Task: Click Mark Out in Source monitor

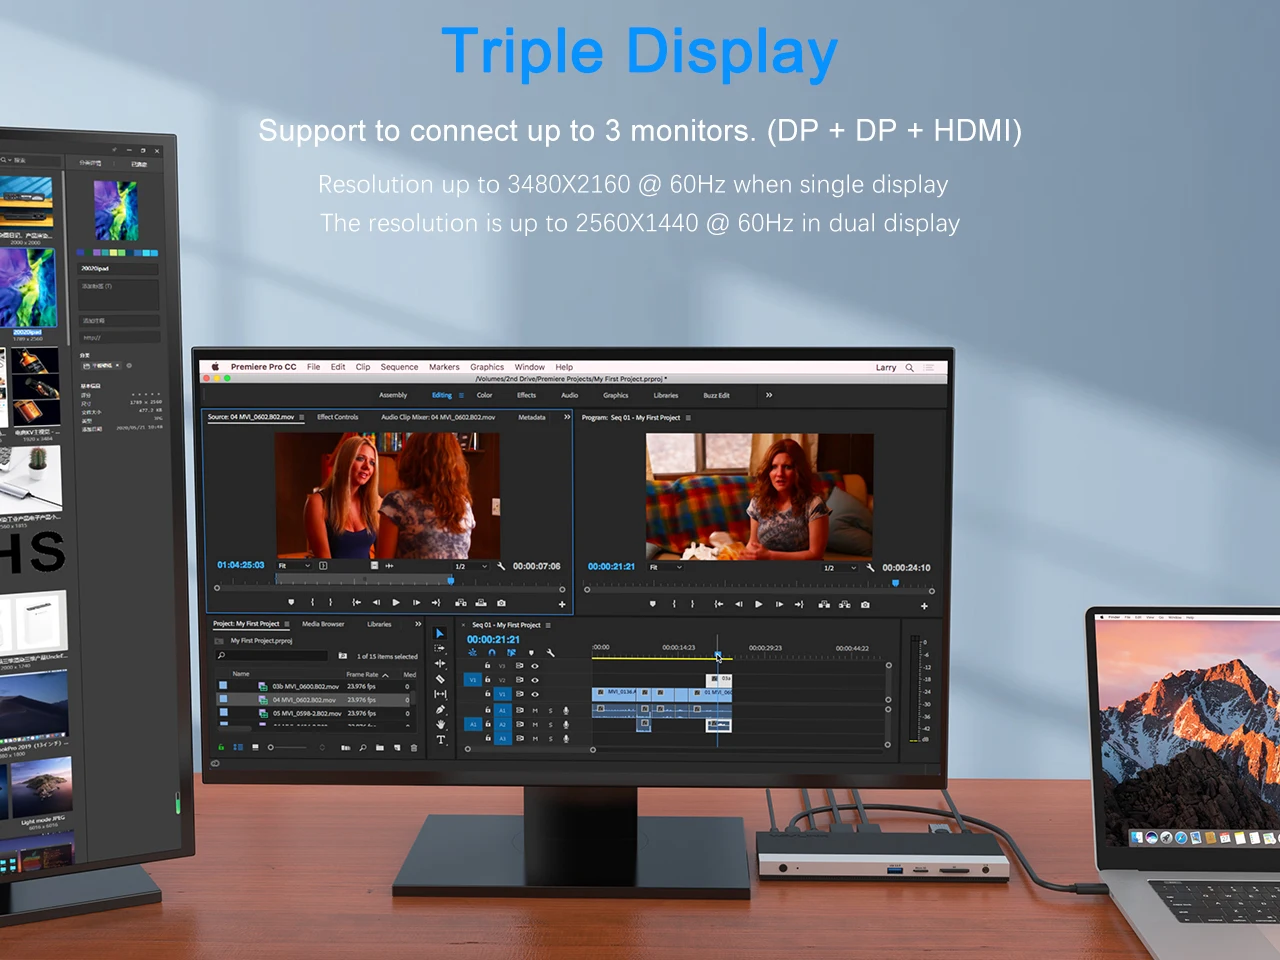Action: [330, 602]
